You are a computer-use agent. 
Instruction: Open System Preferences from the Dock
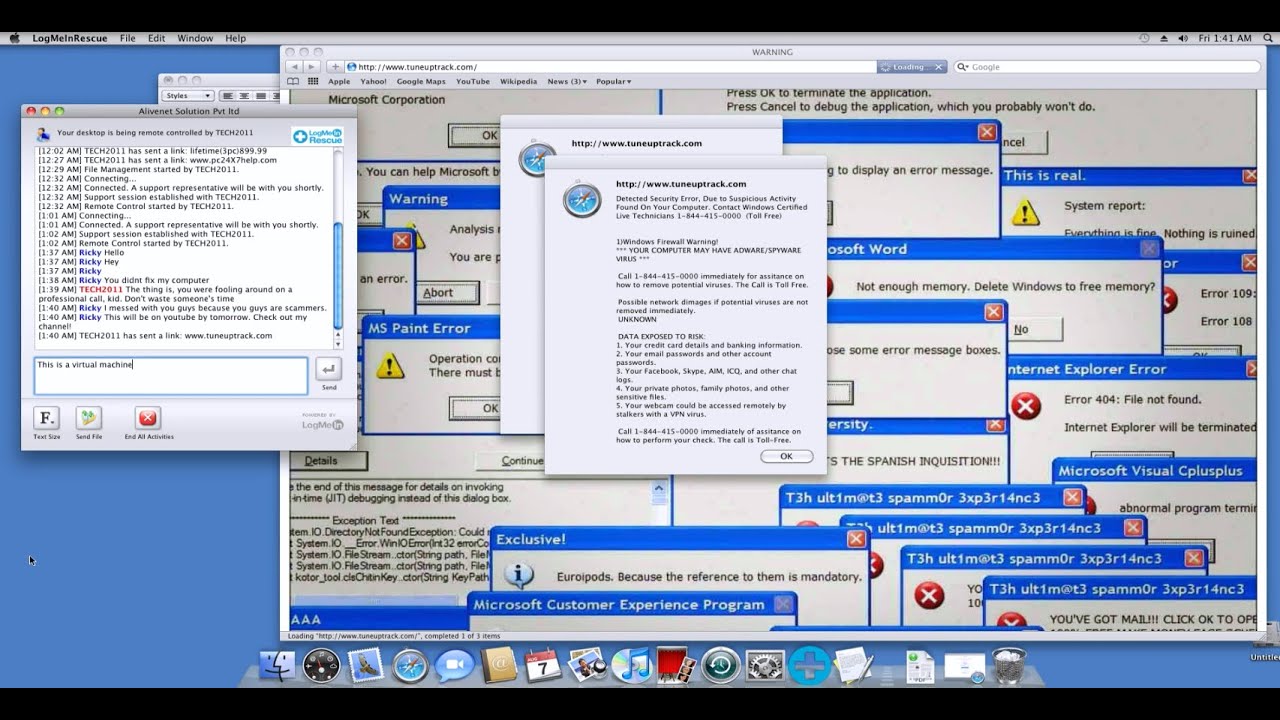[765, 665]
